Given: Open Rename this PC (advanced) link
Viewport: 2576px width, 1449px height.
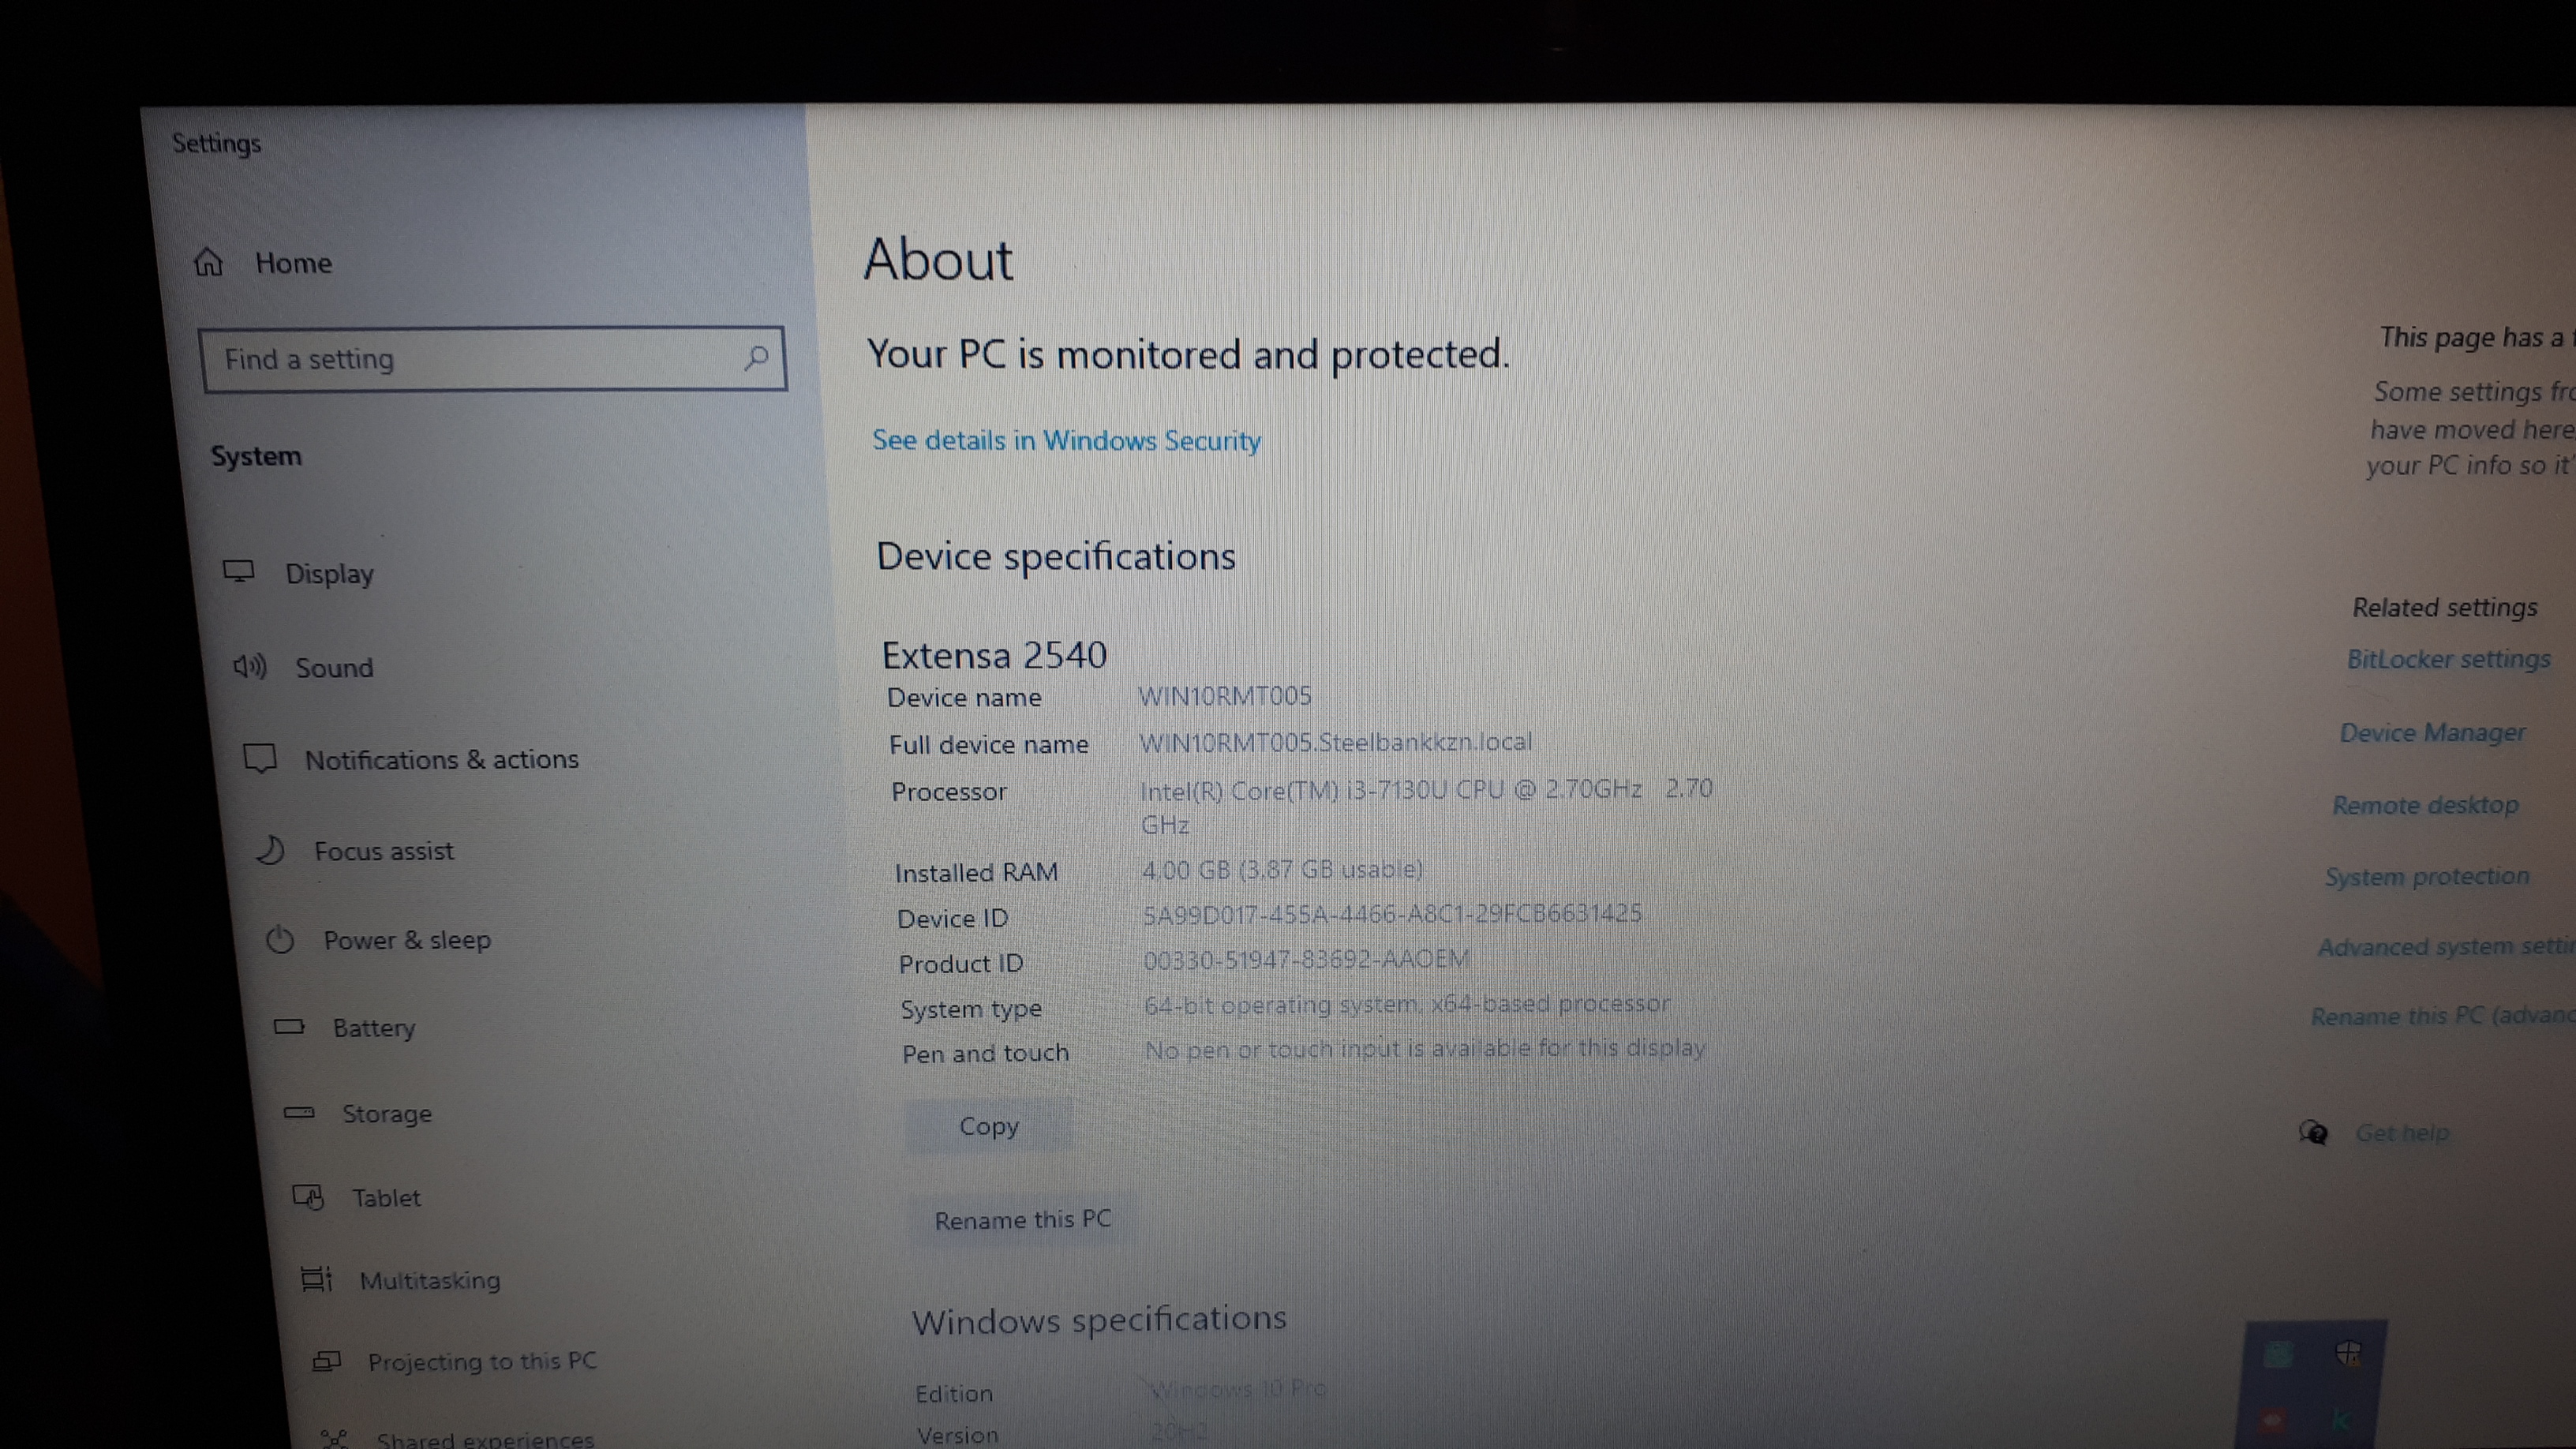Looking at the screenshot, I should (x=2442, y=1016).
